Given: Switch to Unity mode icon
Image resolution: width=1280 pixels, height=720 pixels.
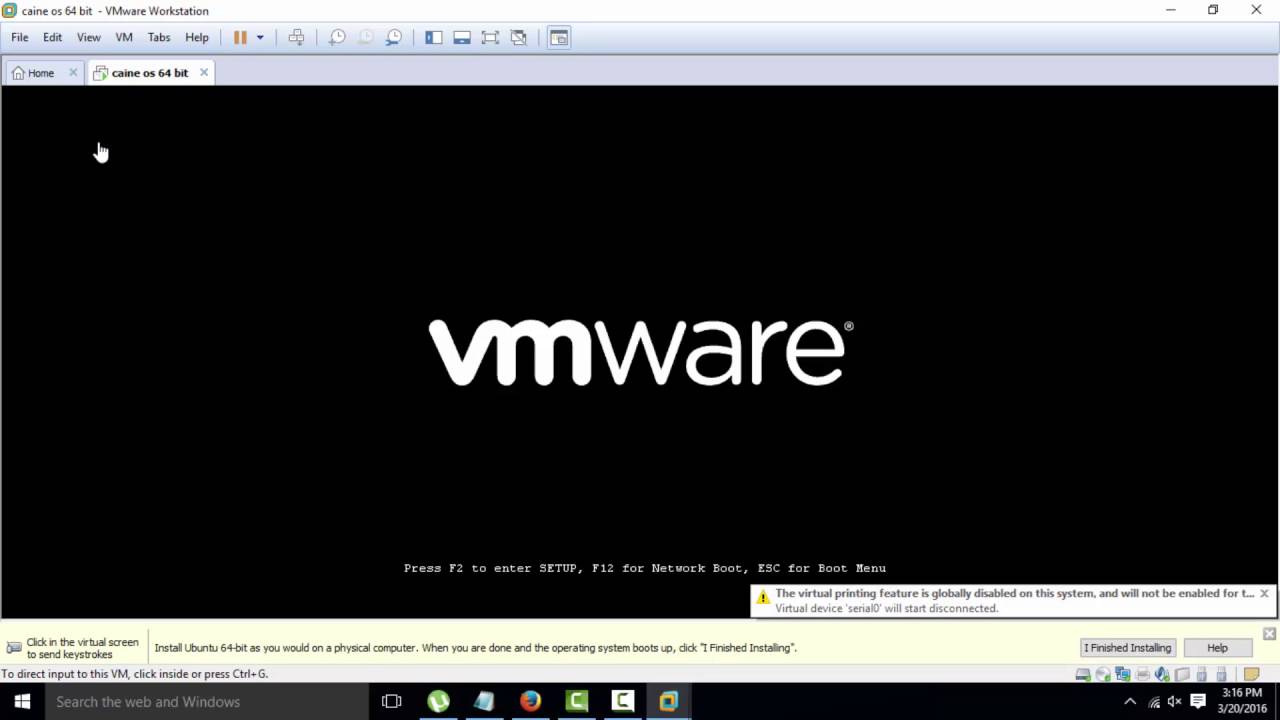Looking at the screenshot, I should click(519, 37).
